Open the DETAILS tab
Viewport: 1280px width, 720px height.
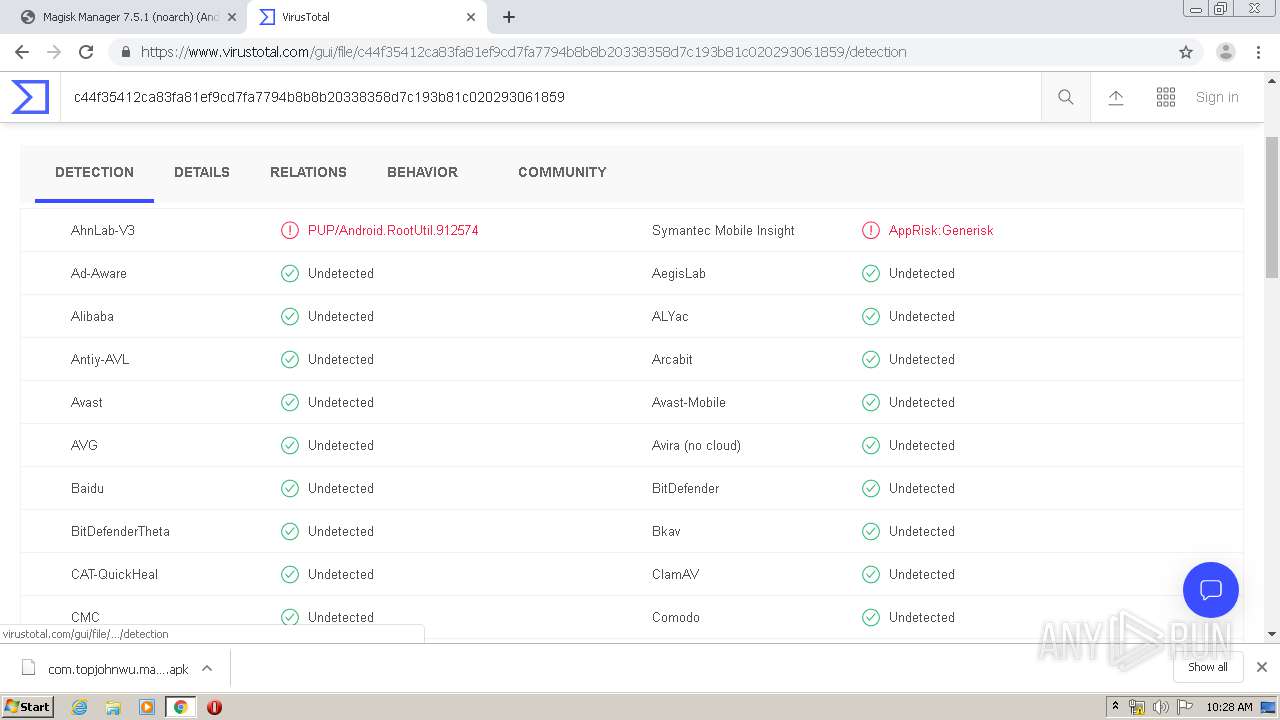(x=202, y=172)
